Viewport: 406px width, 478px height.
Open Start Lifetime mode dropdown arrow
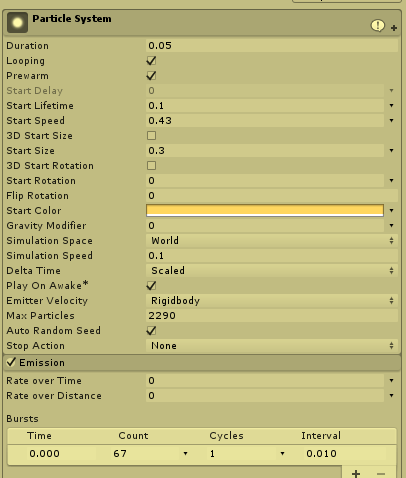(392, 106)
